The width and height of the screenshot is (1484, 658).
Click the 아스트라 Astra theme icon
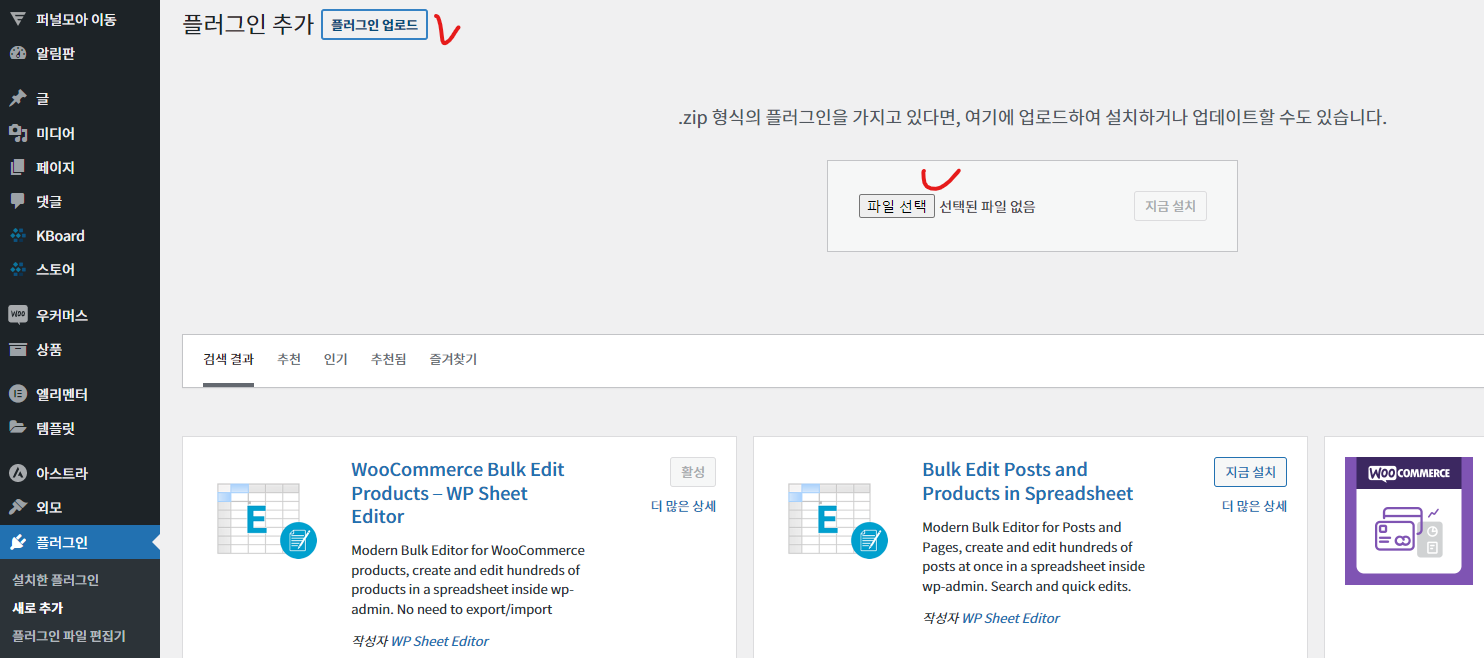(x=17, y=473)
